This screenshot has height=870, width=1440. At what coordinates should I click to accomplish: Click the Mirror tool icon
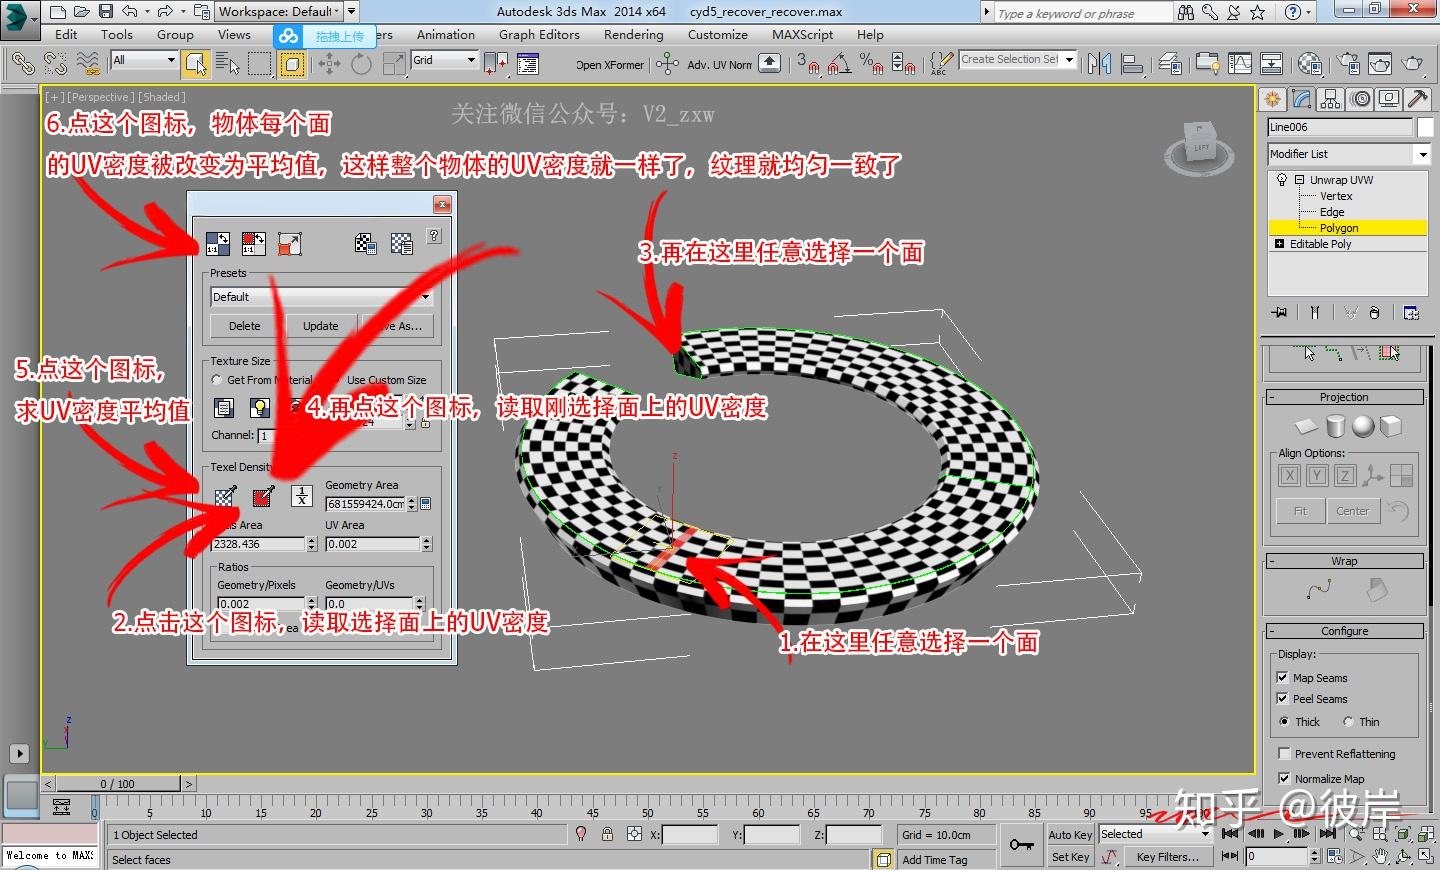[x=1100, y=64]
